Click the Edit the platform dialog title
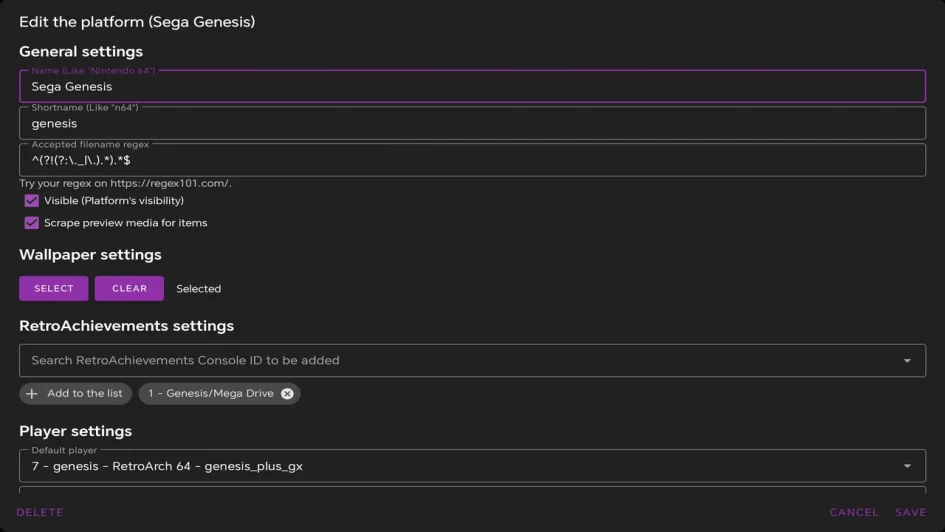Screen dimensions: 945x532 (136, 22)
